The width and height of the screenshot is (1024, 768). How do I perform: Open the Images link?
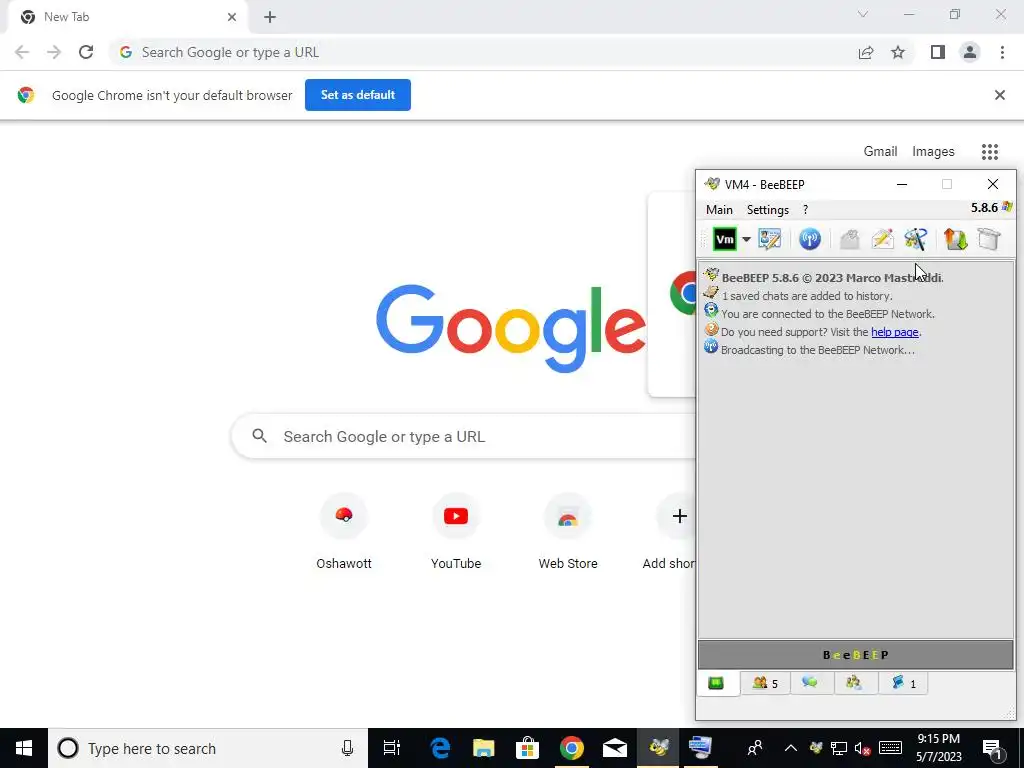(933, 152)
